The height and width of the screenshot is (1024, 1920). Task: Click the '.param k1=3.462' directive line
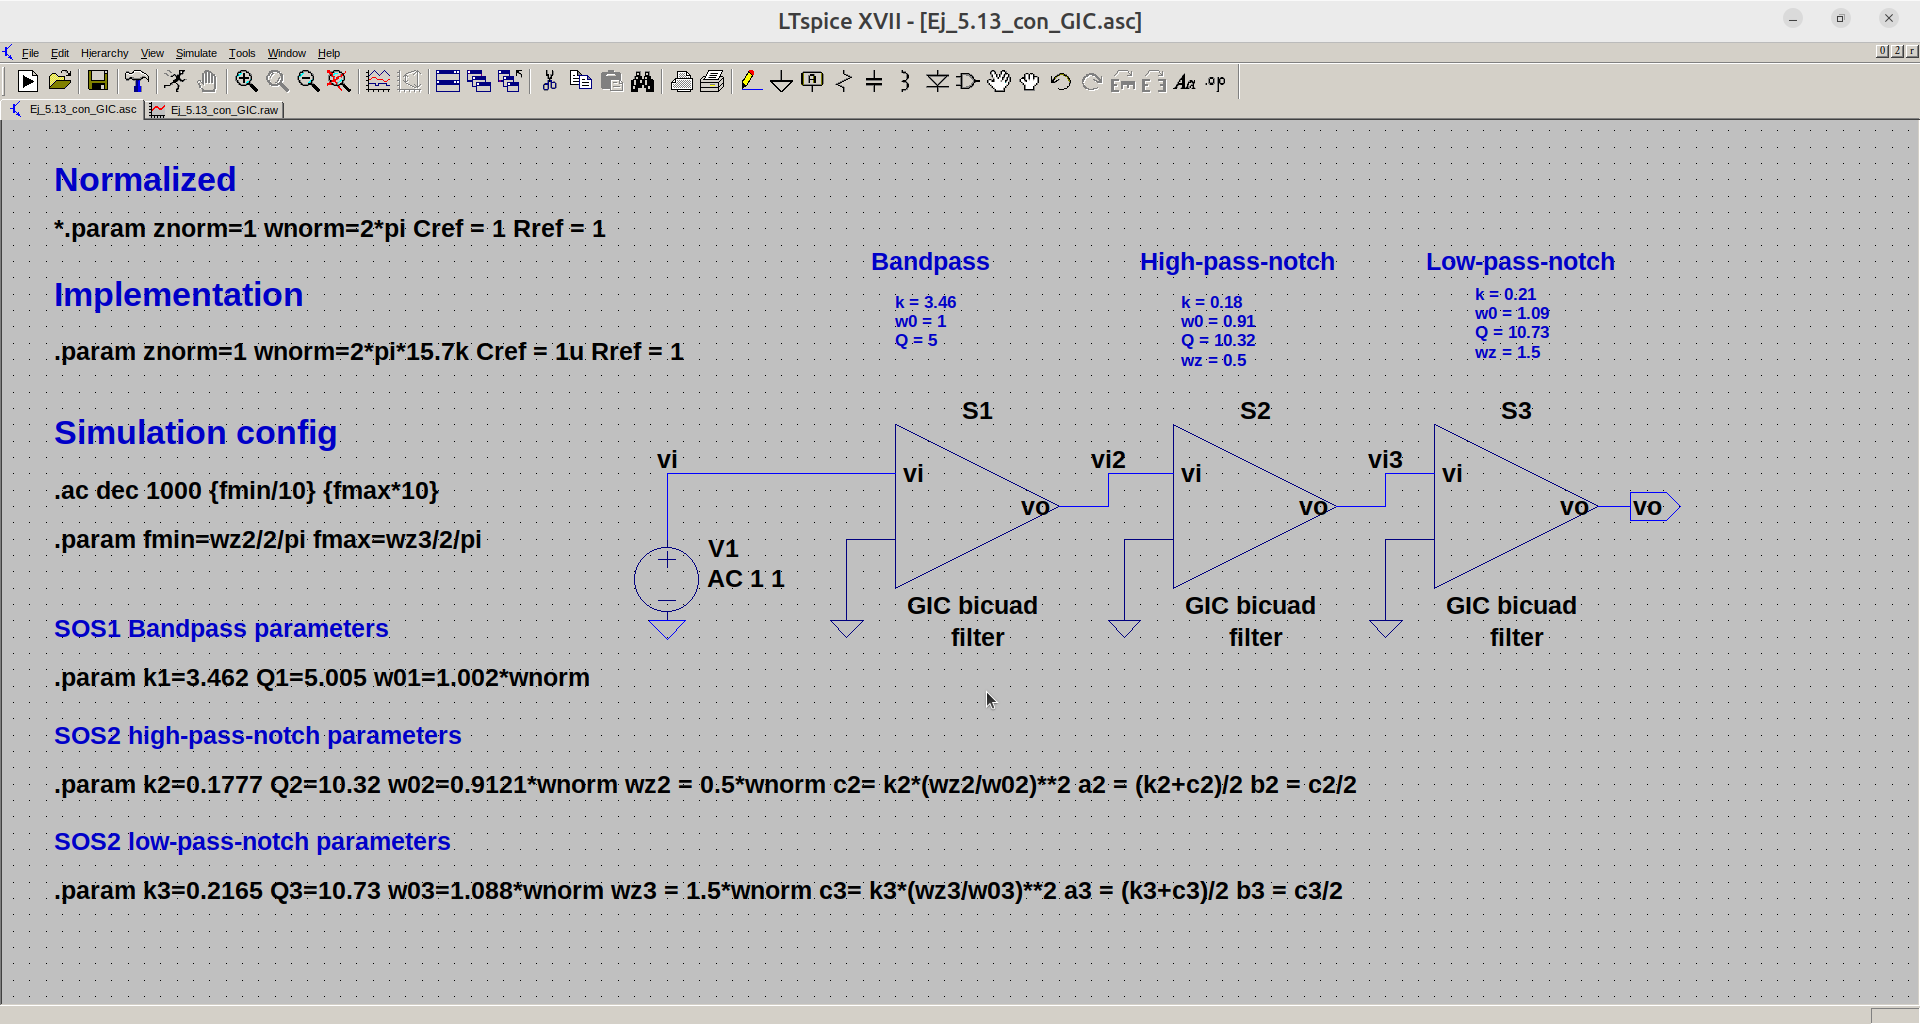pyautogui.click(x=322, y=678)
